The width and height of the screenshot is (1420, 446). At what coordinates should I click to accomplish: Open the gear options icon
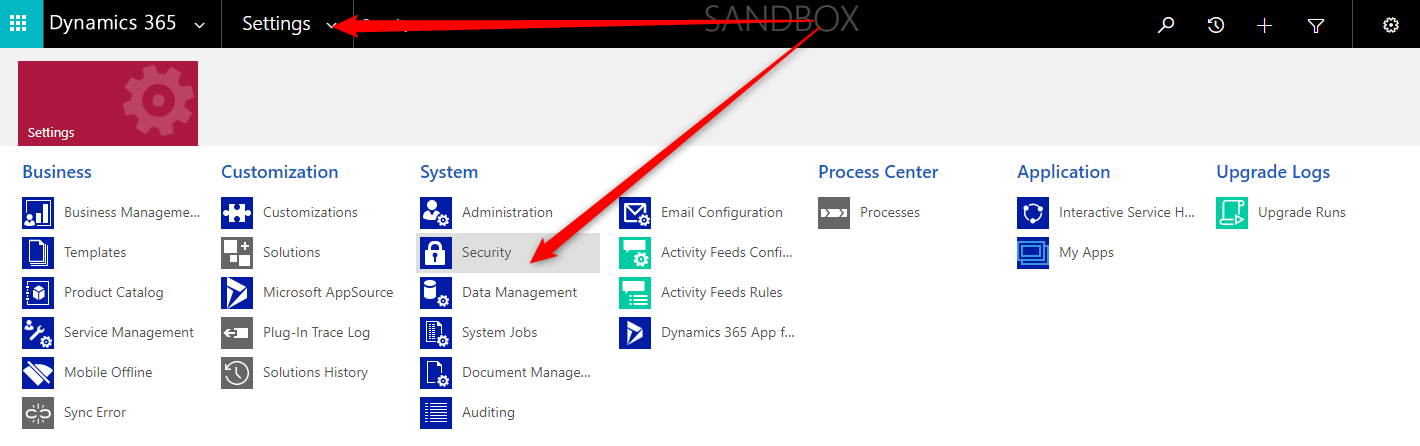pos(1390,25)
